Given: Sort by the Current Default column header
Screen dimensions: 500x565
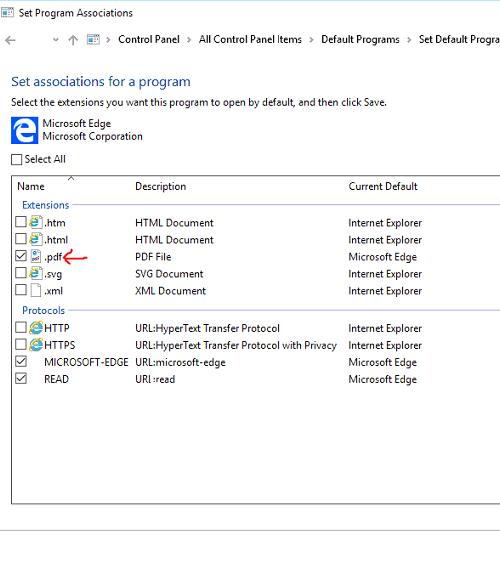Looking at the screenshot, I should coord(383,186).
